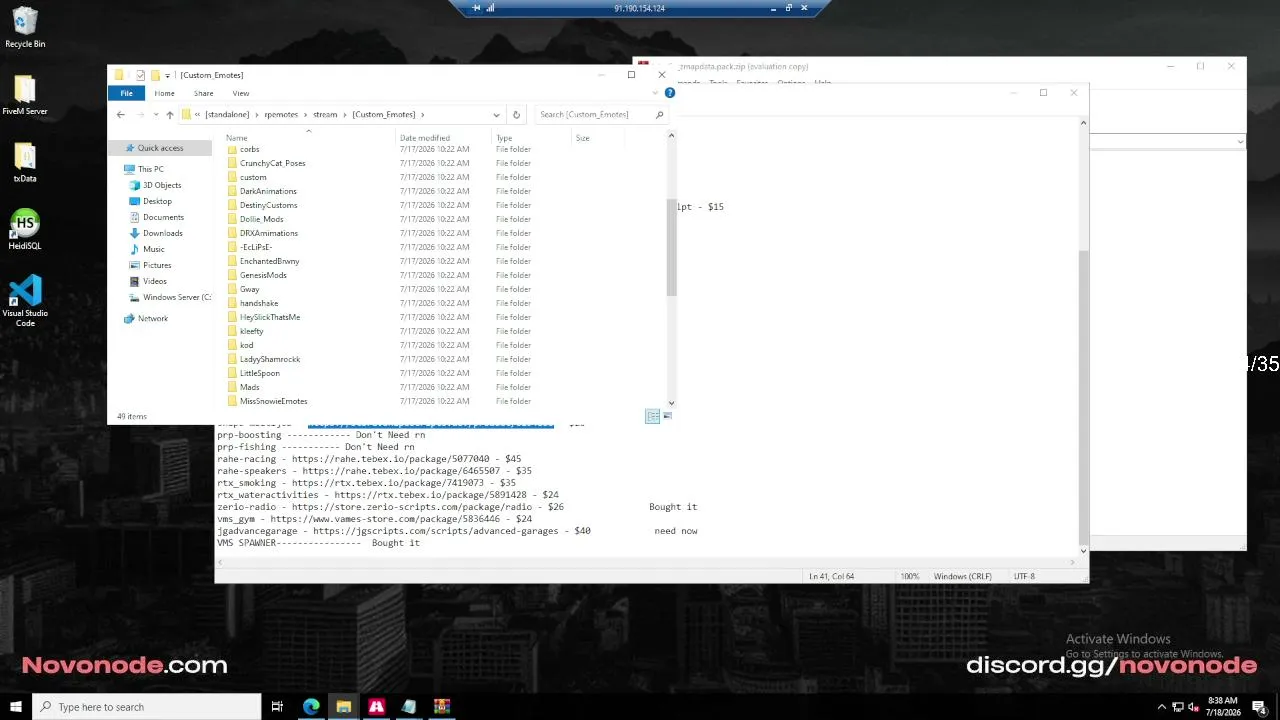Sort files by Date modified column
This screenshot has width=1280, height=720.
point(443,138)
